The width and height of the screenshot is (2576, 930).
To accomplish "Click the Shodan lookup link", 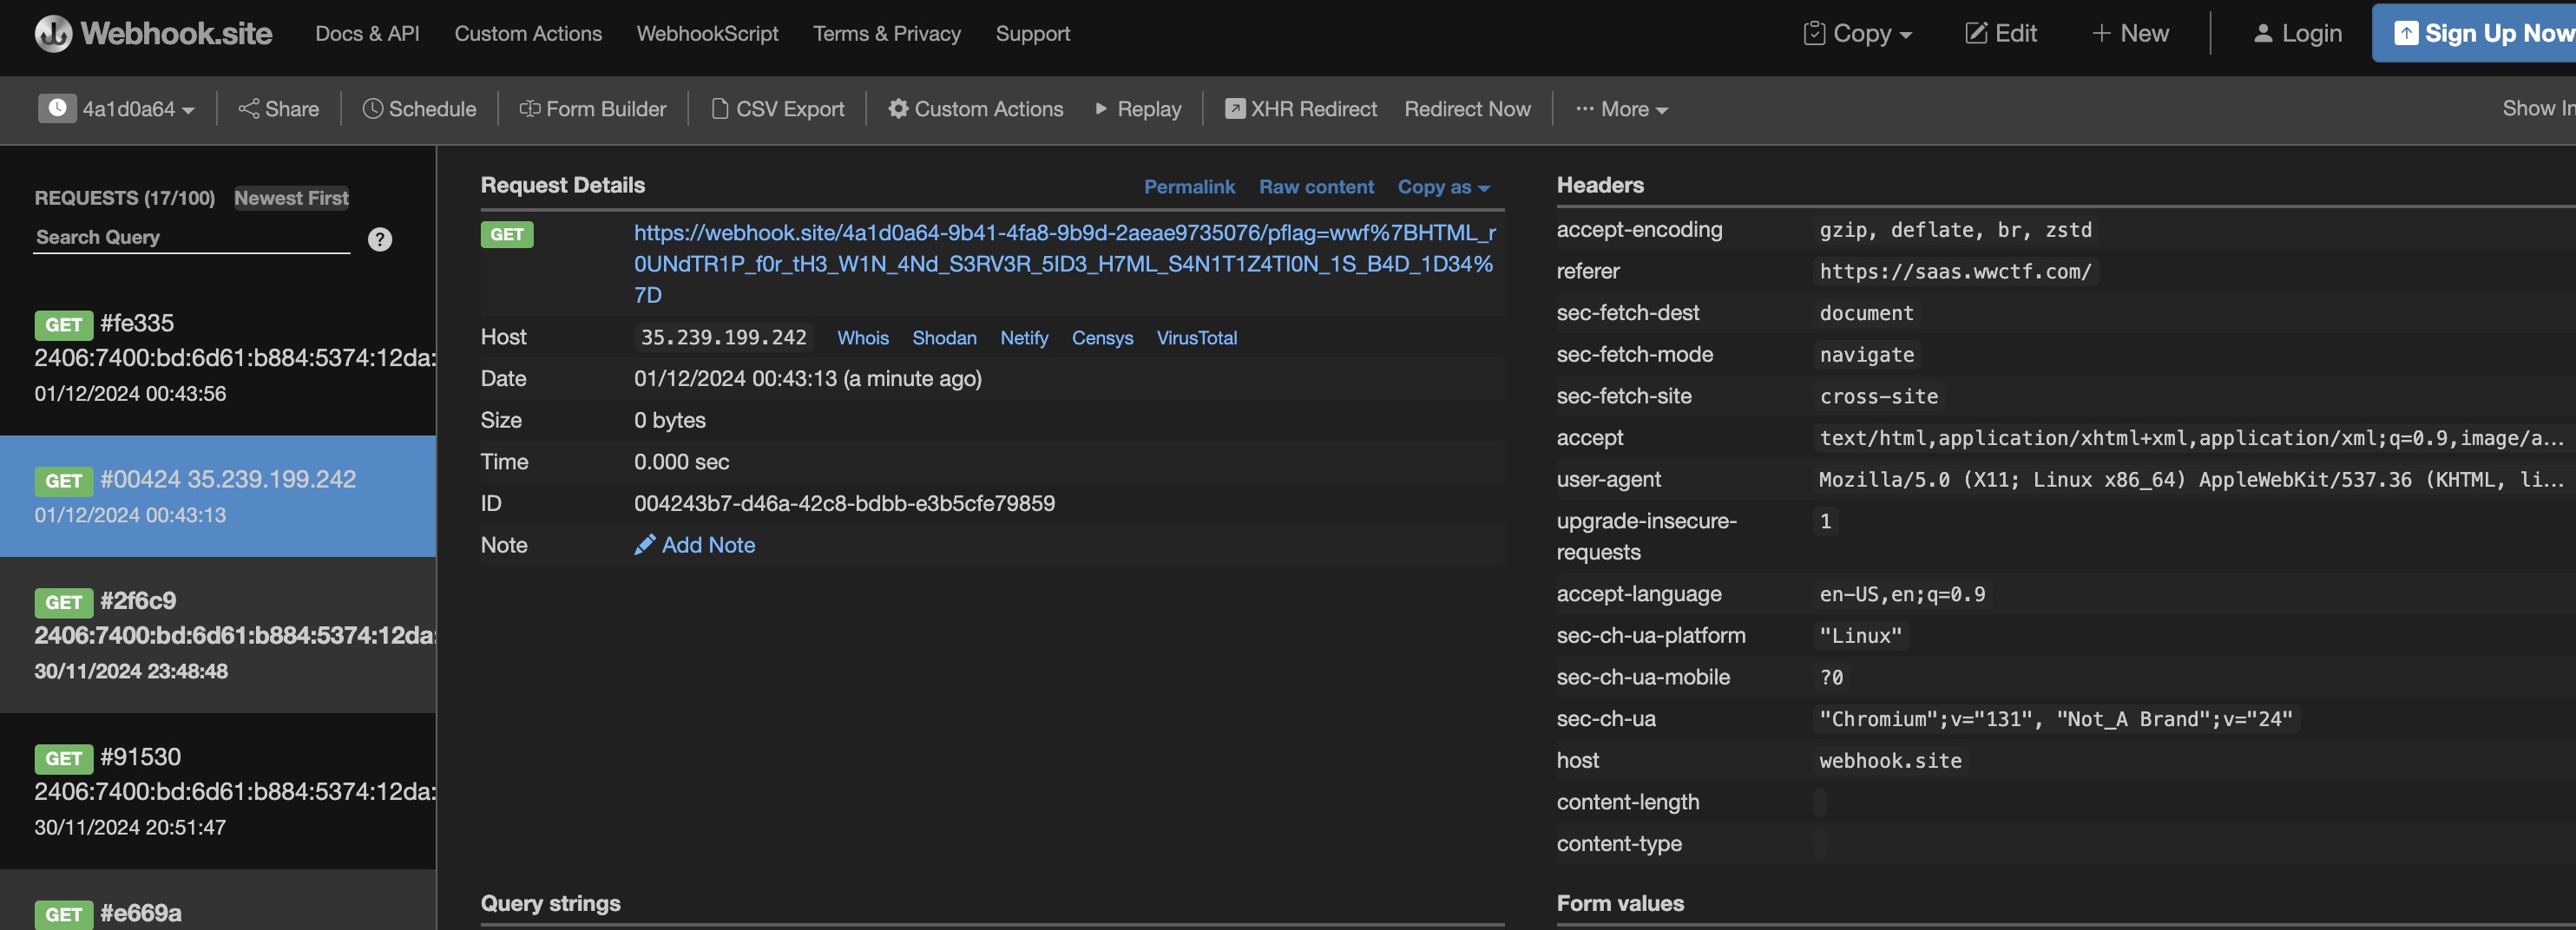I will click(944, 338).
